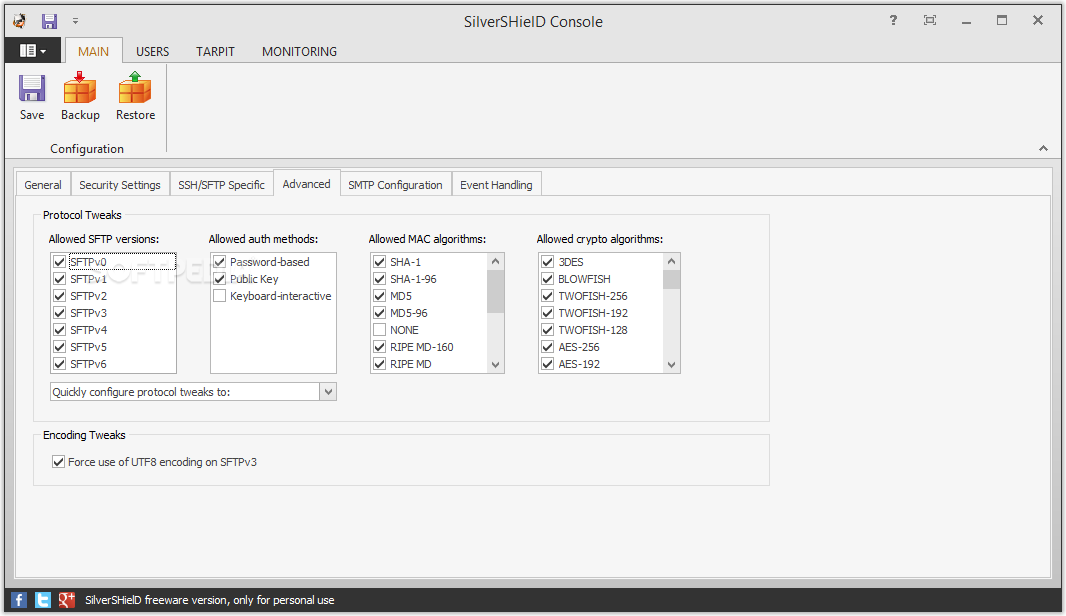Toggle the RIPE MD checkbox
The height and width of the screenshot is (616, 1066).
click(380, 364)
